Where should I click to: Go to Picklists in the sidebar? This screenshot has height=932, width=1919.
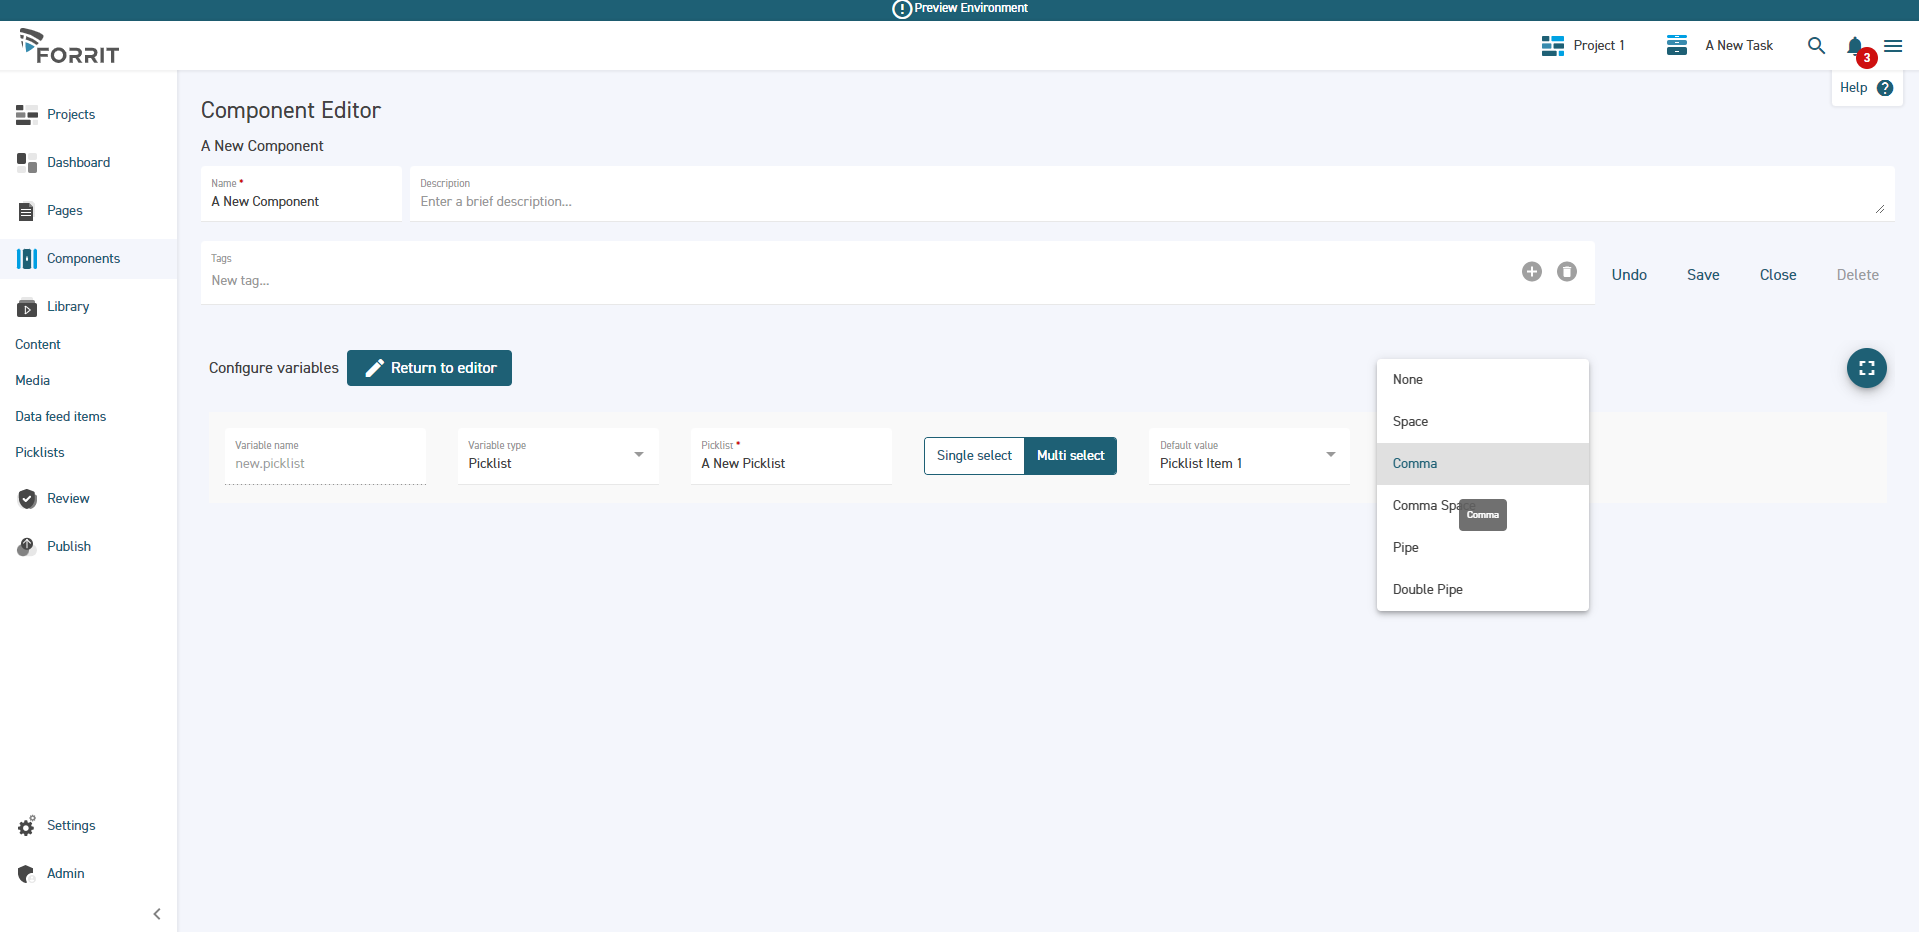pos(40,453)
